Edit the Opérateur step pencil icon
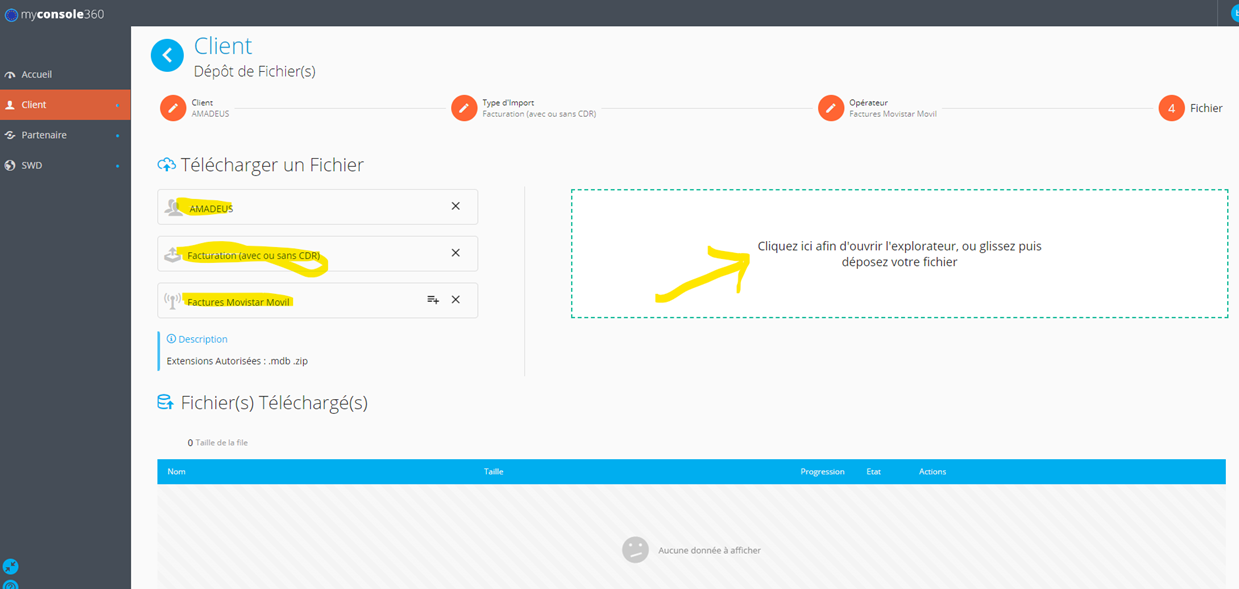Image resolution: width=1239 pixels, height=589 pixels. pos(831,108)
